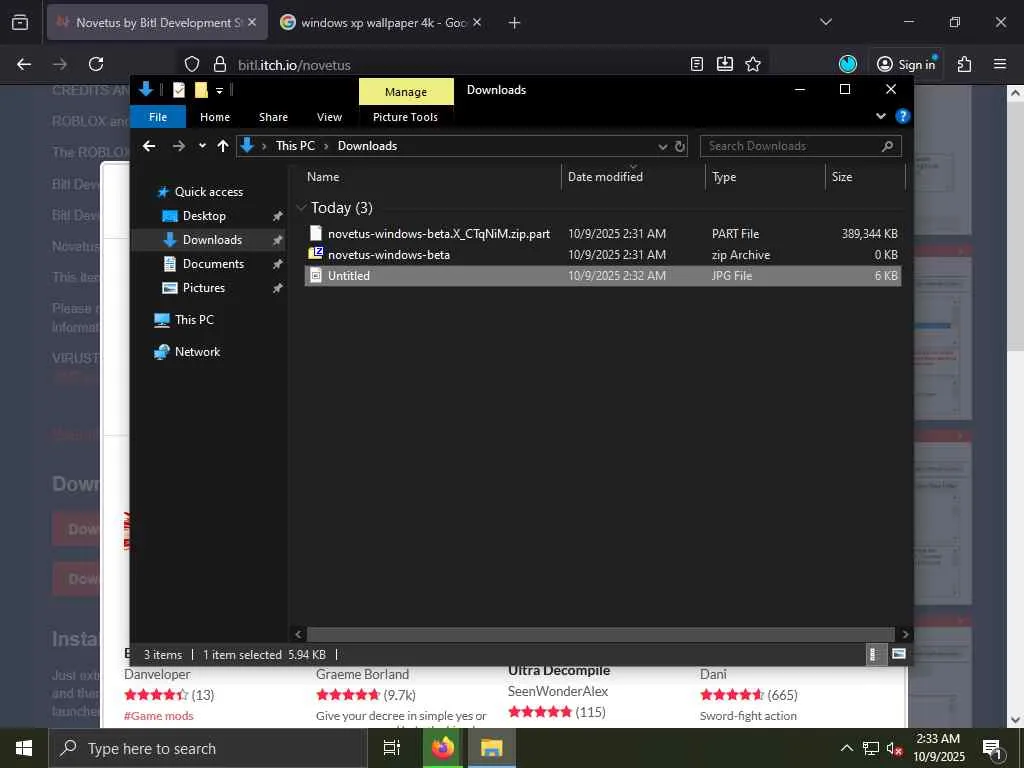The height and width of the screenshot is (768, 1024).
Task: Sort files by the Size column
Action: click(865, 177)
